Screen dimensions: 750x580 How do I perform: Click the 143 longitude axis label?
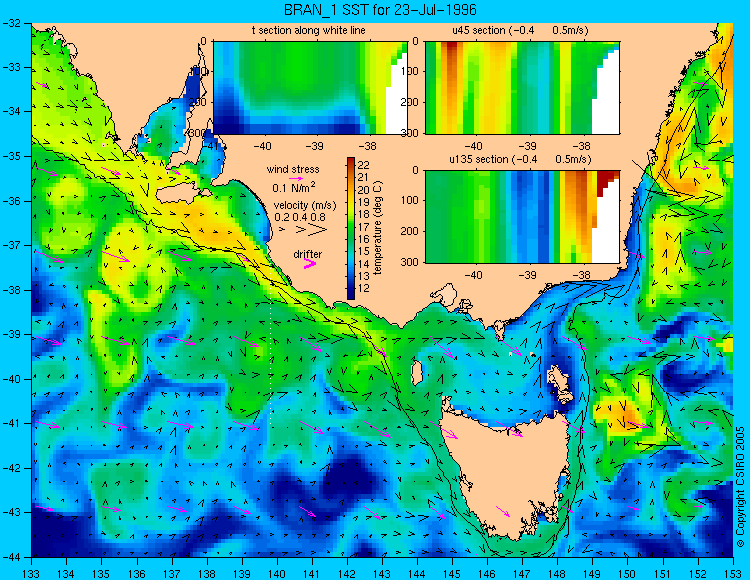(x=382, y=573)
